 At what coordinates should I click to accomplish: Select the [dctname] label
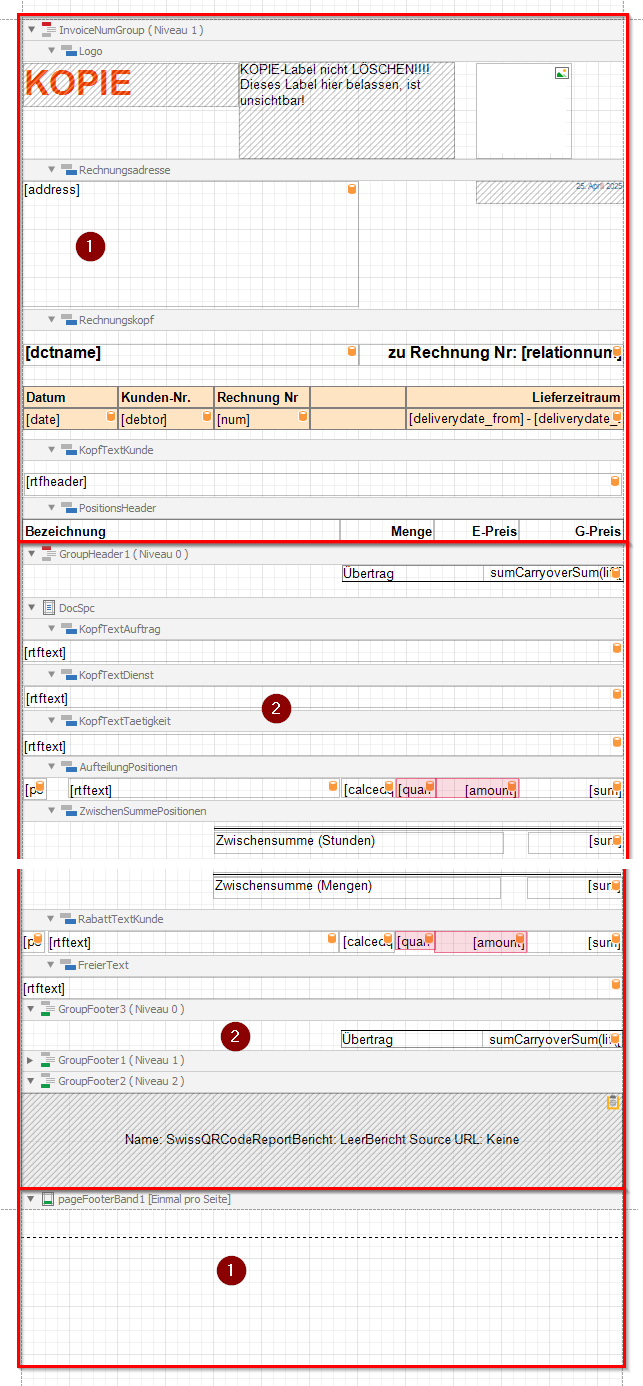coord(190,353)
